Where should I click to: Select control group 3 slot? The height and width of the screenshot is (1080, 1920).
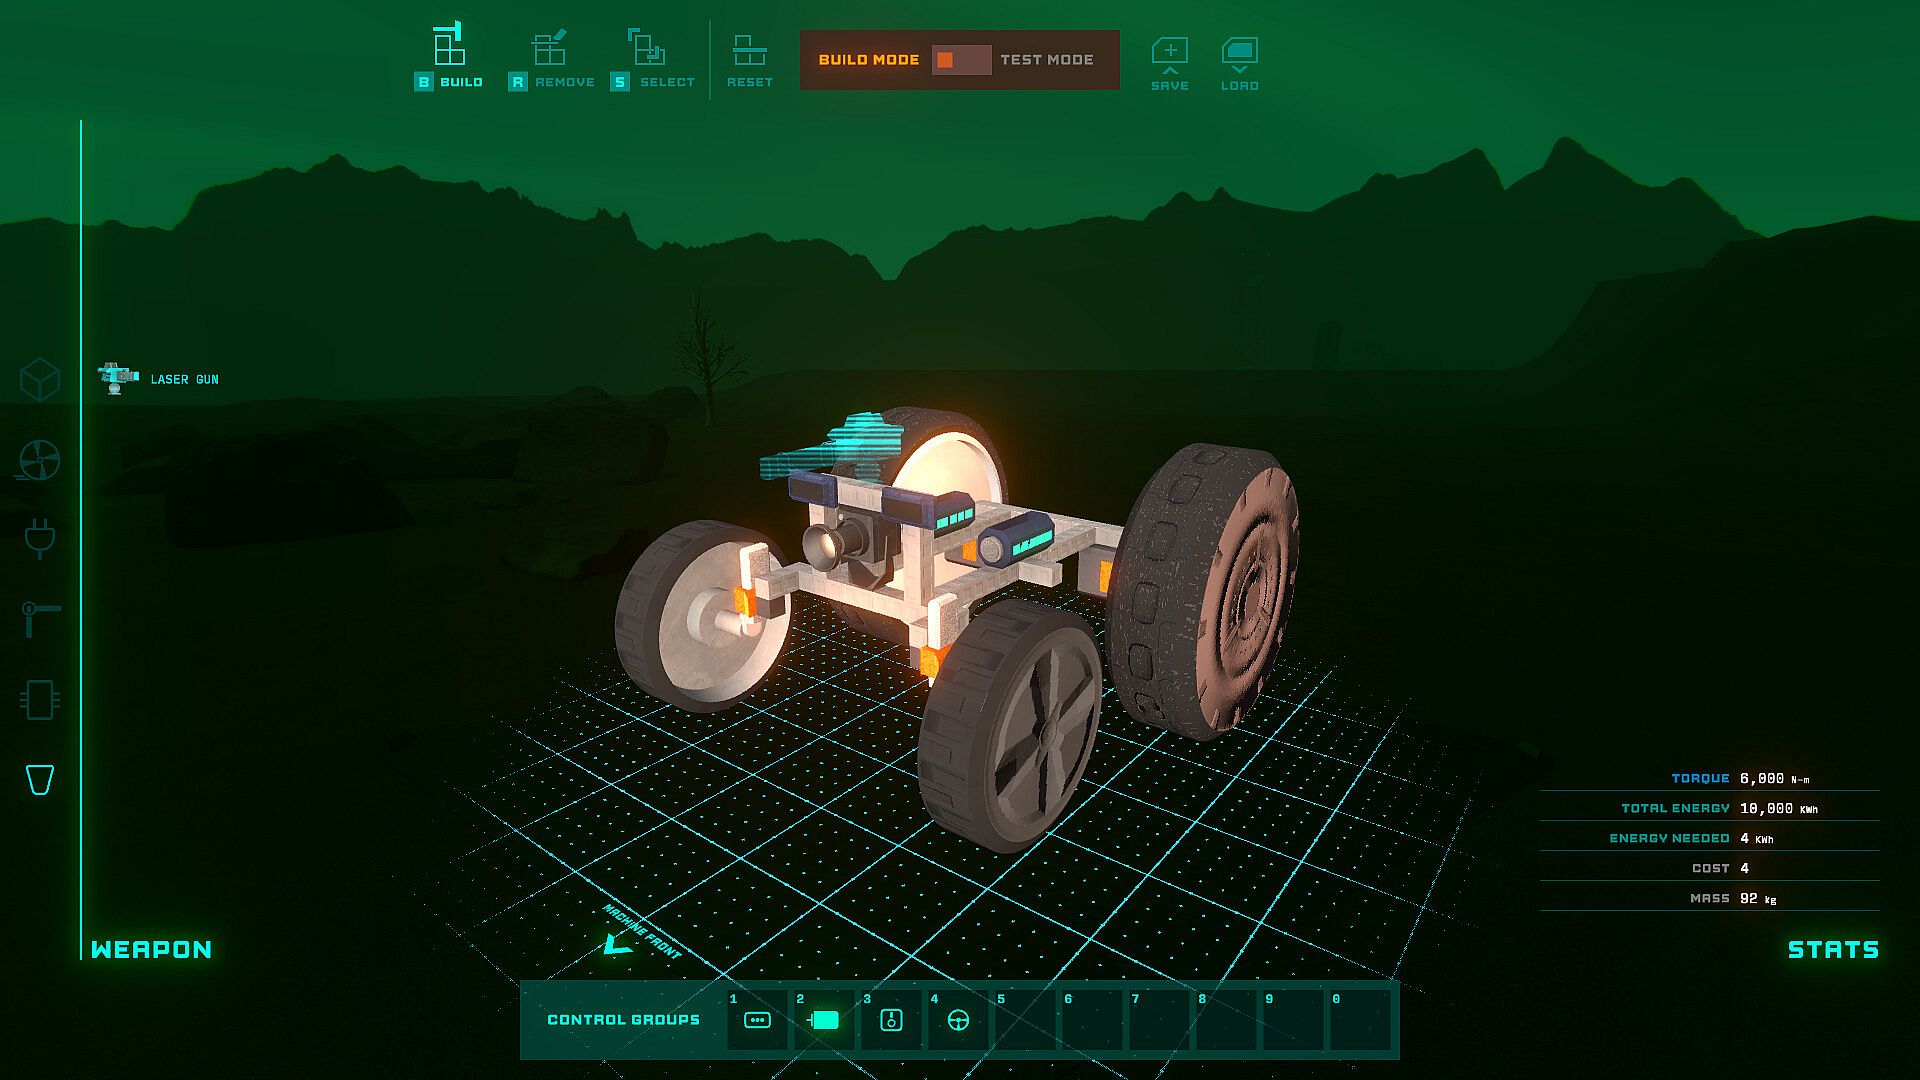click(x=891, y=1020)
